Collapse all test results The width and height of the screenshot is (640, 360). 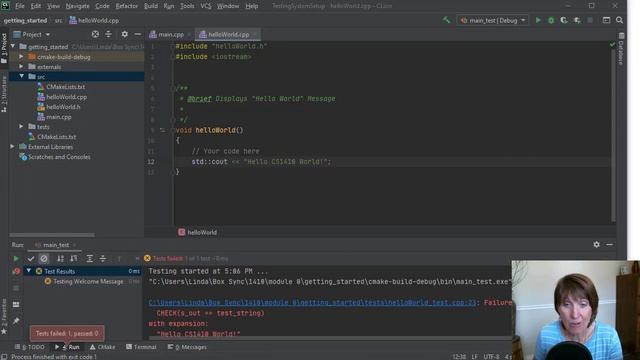[103, 258]
